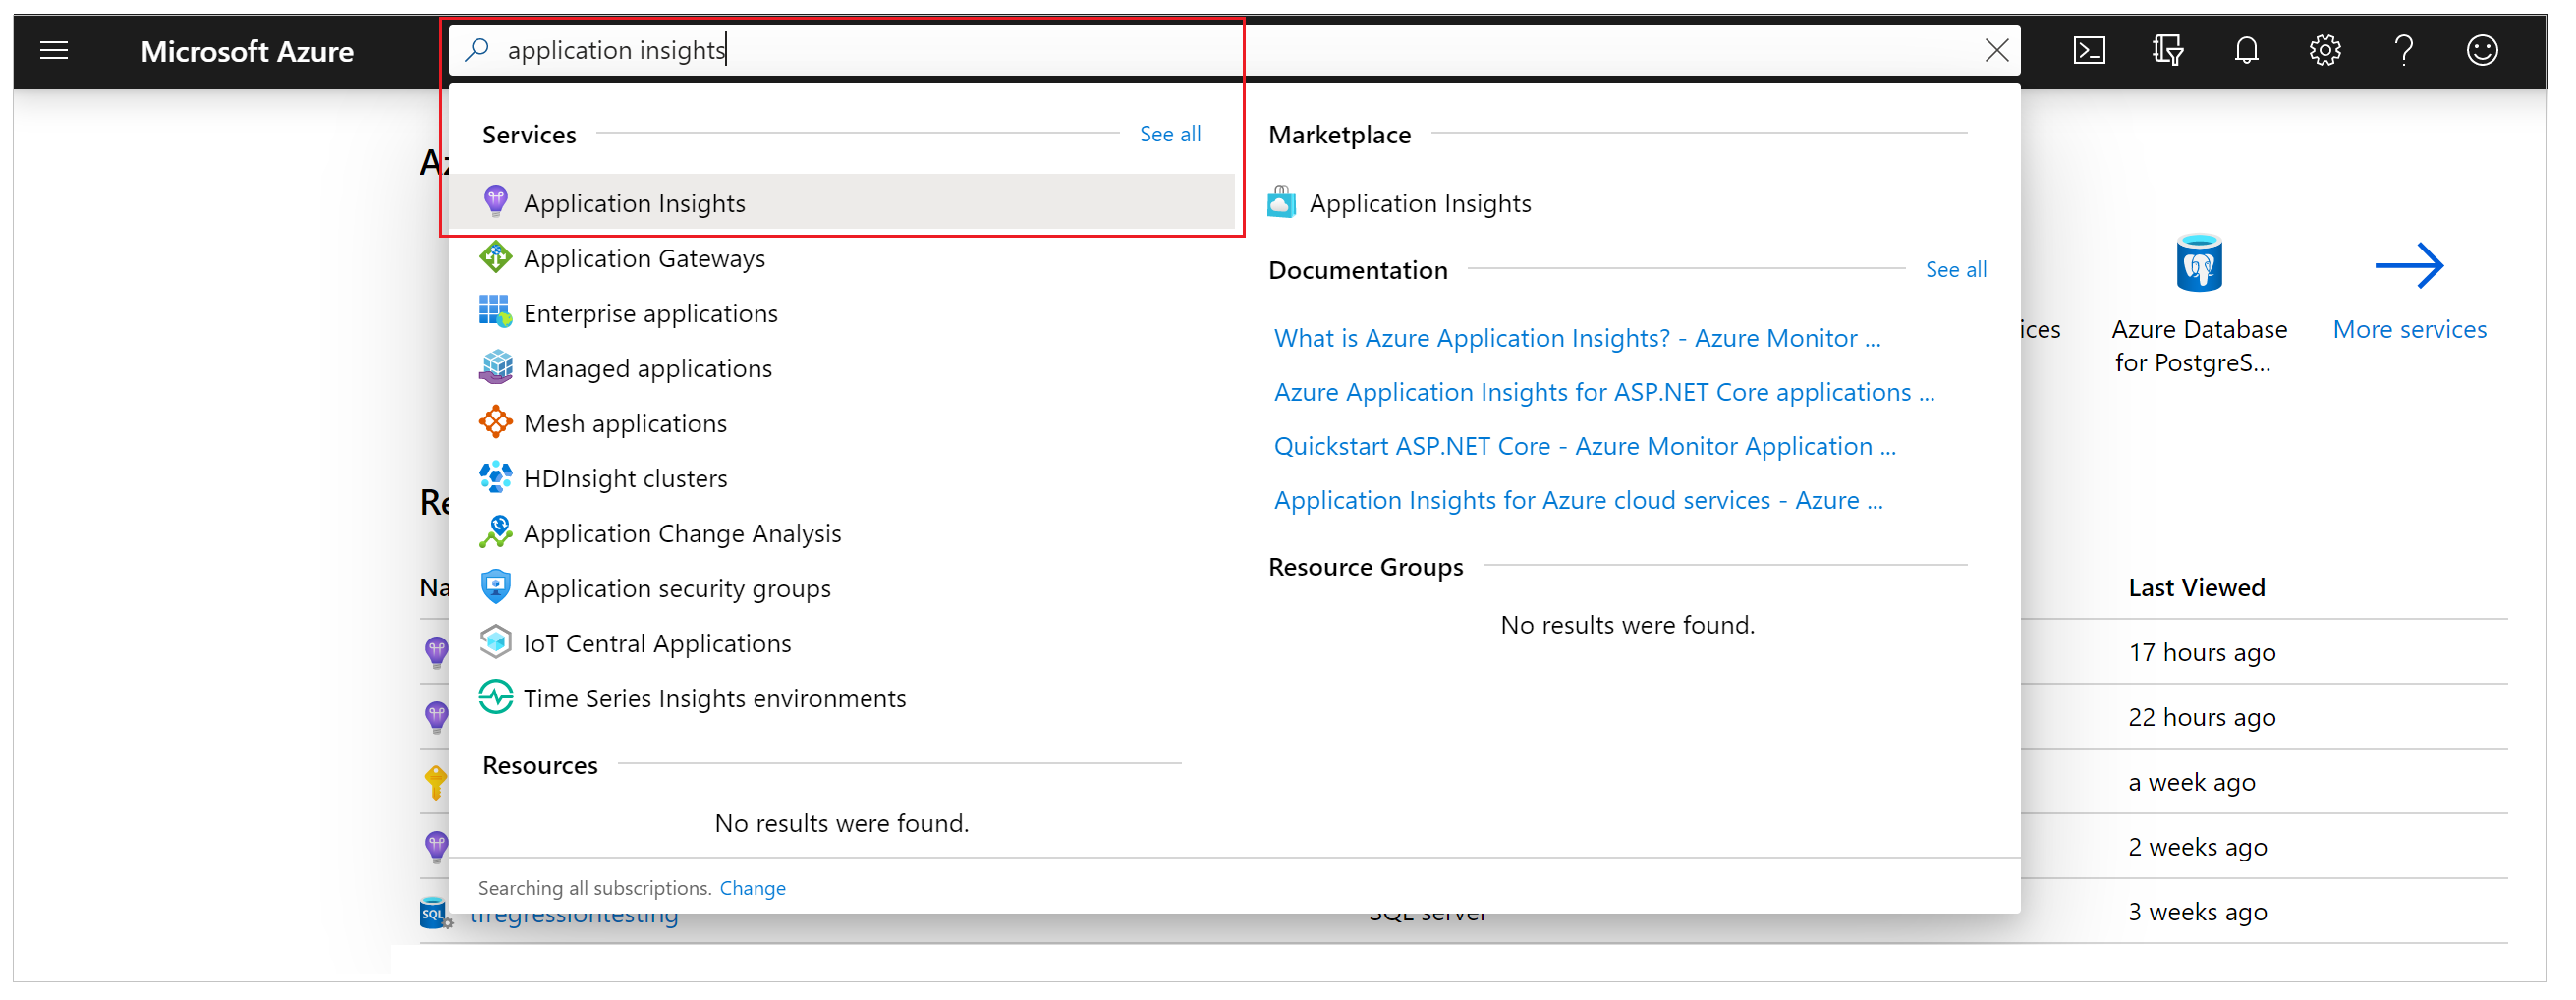Click the '3 weeks ago' cell
This screenshot has width=2576, height=1000.
point(2197,913)
